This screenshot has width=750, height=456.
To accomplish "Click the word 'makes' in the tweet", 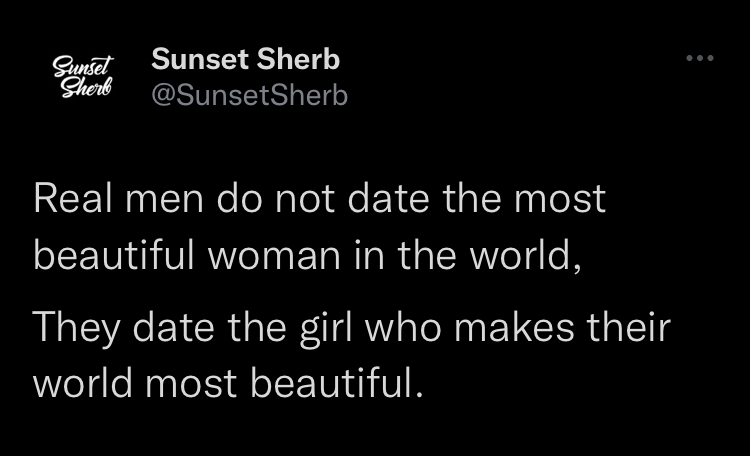I will coord(514,327).
